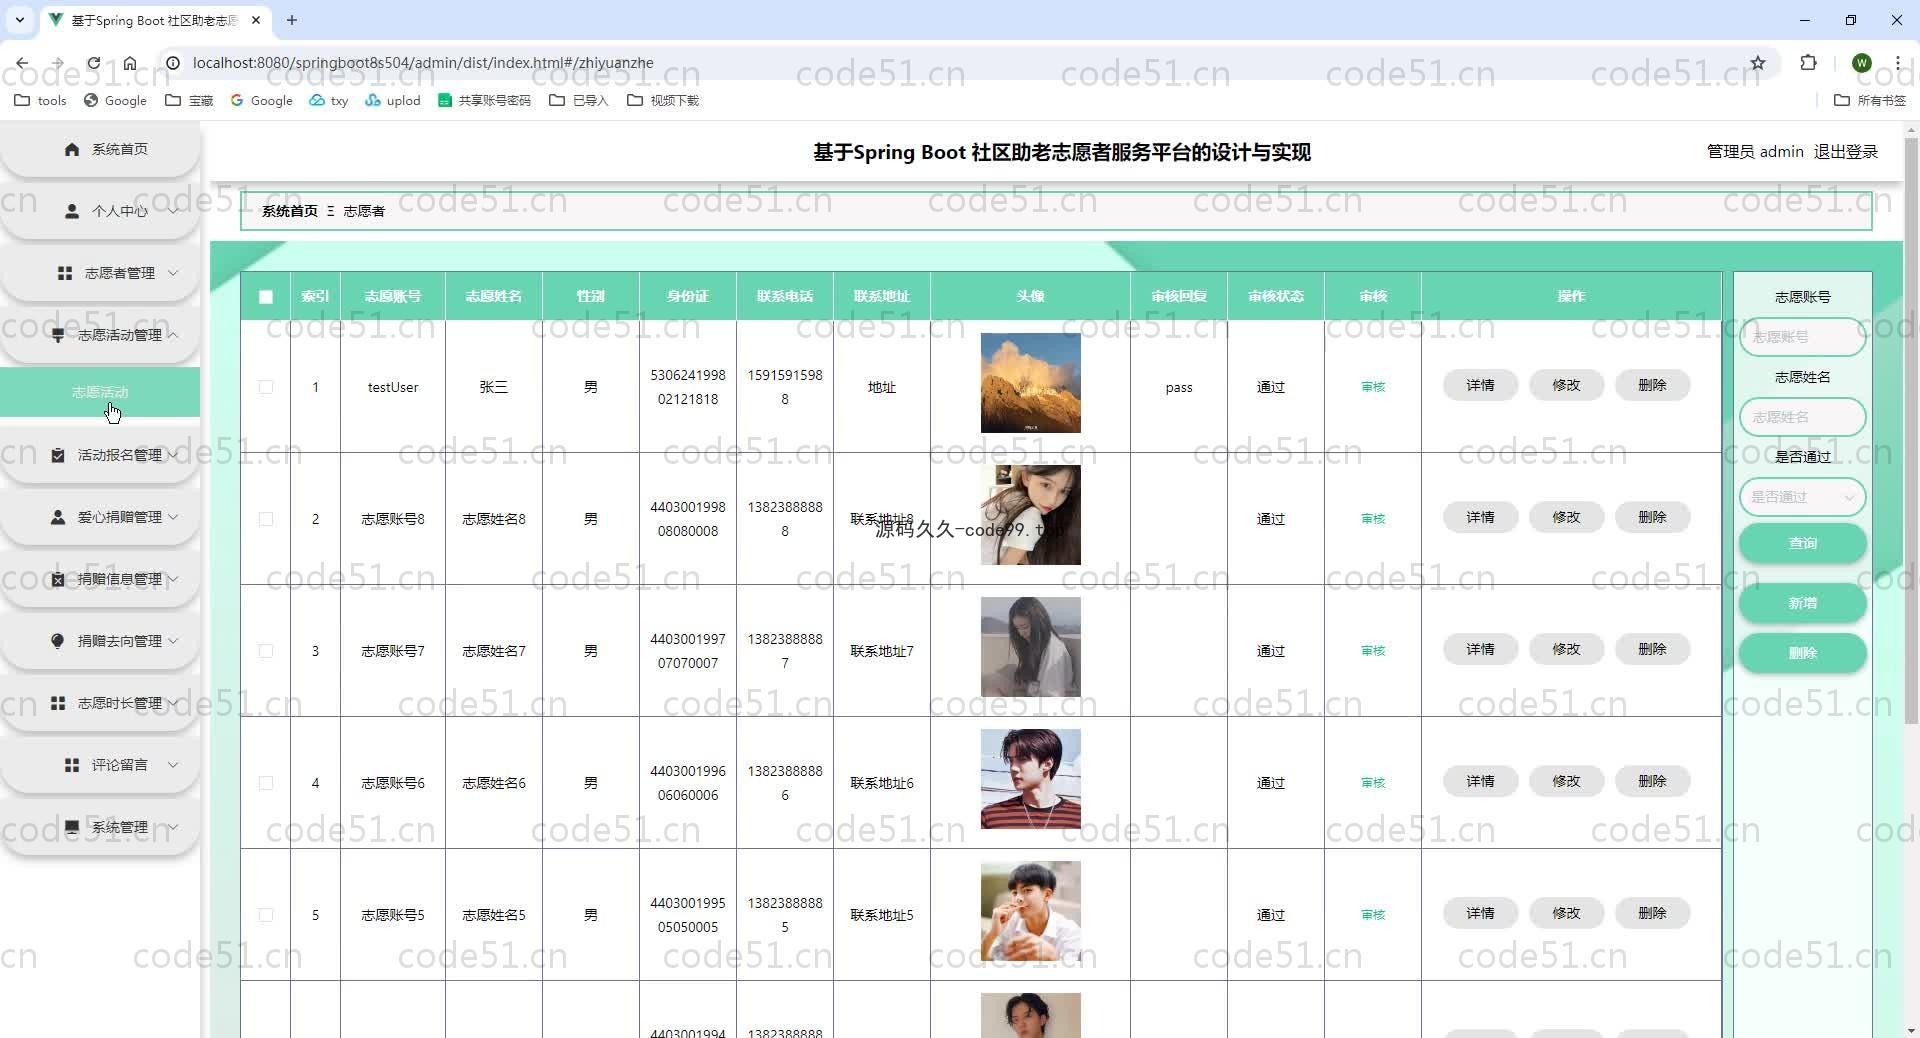The height and width of the screenshot is (1038, 1920).
Task: Click the heart-person icon beside 爱心捐赠管理
Action: (58, 517)
